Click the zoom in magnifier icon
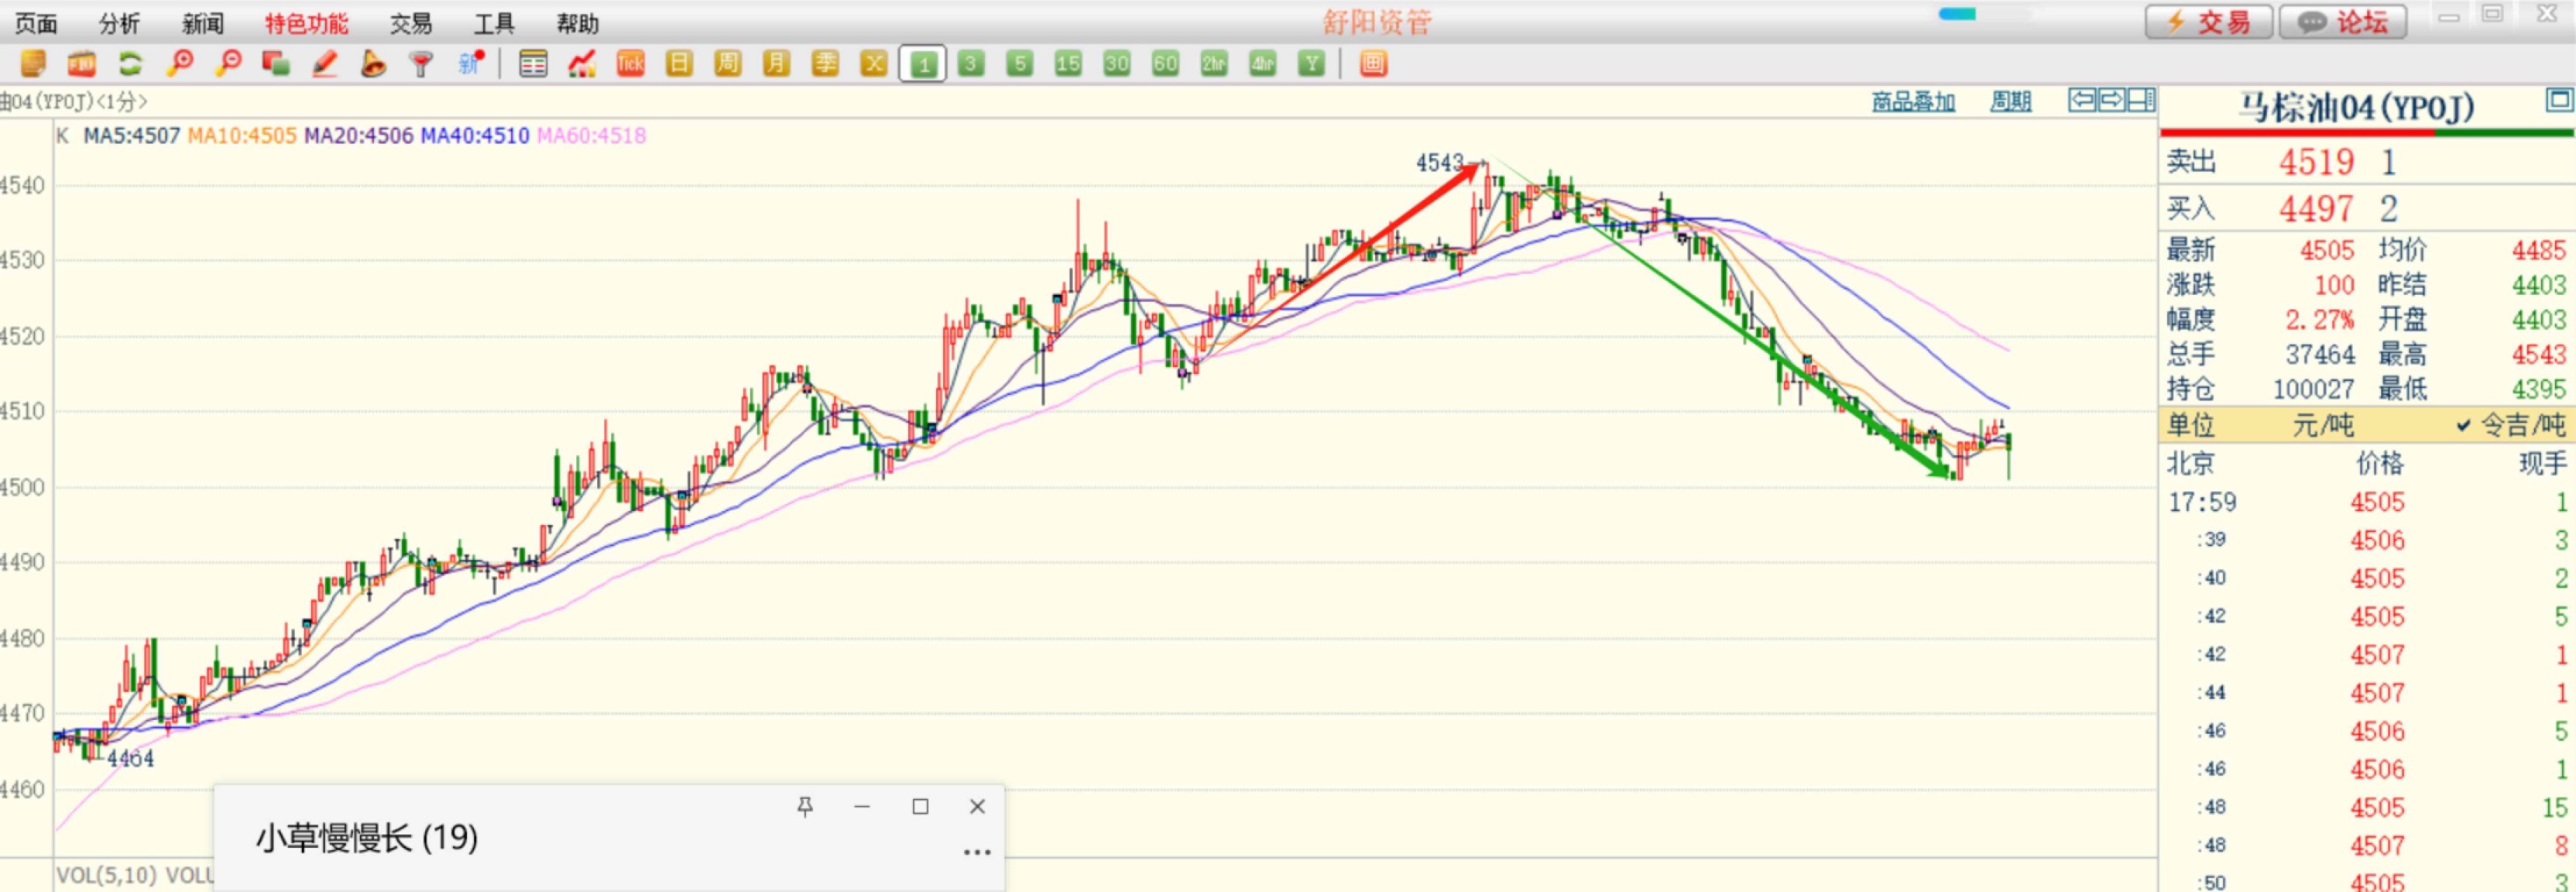2576x892 pixels. pyautogui.click(x=180, y=64)
